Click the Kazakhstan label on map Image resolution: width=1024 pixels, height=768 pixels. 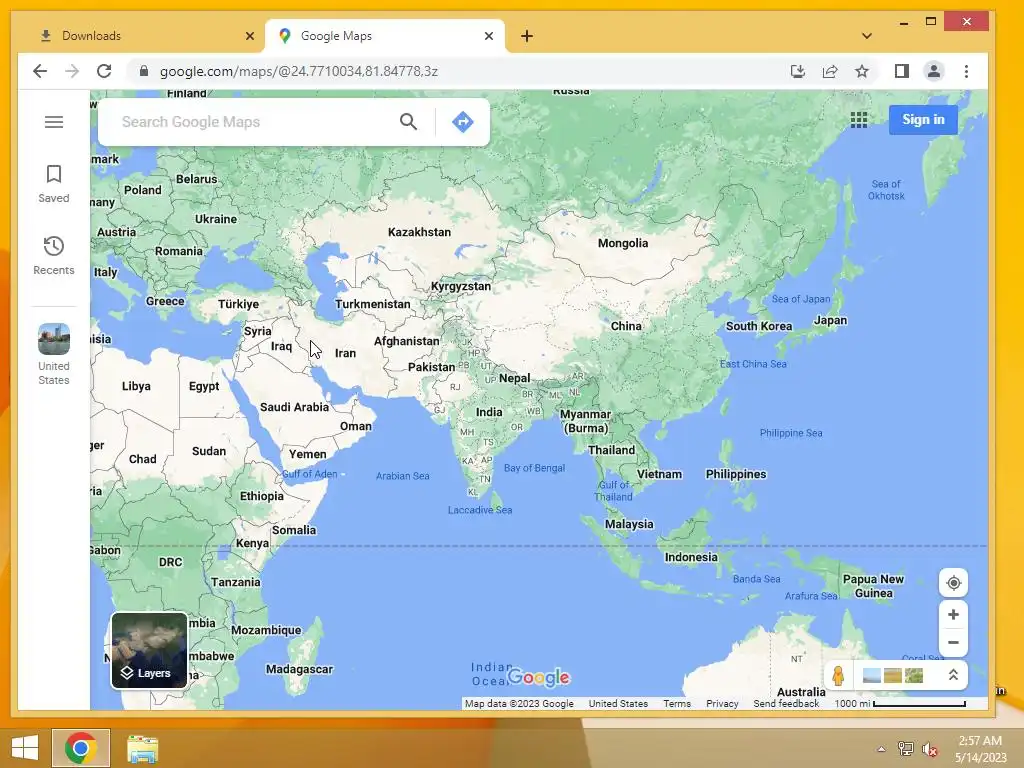tap(419, 232)
